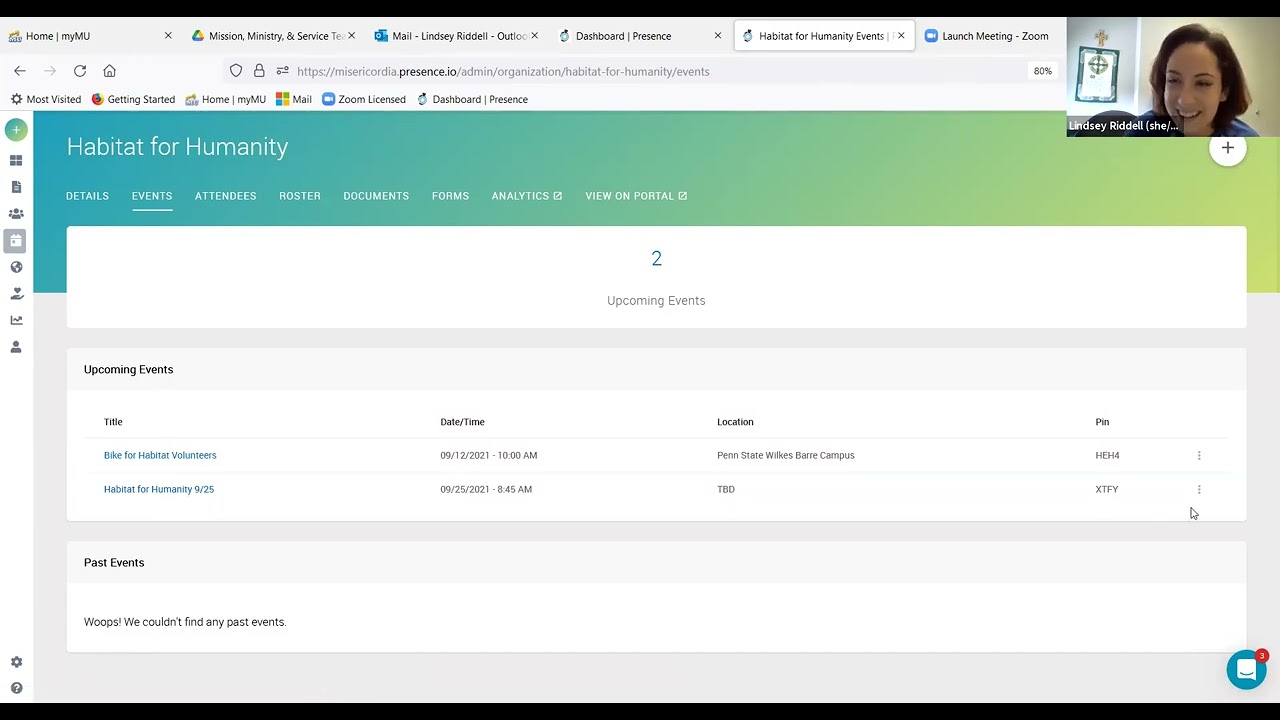Open Bike for Habitat Volunteers event

tap(160, 455)
